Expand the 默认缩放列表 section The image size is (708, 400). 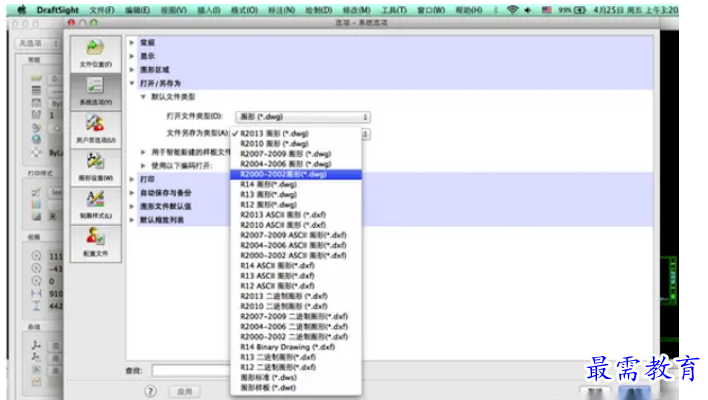point(132,220)
